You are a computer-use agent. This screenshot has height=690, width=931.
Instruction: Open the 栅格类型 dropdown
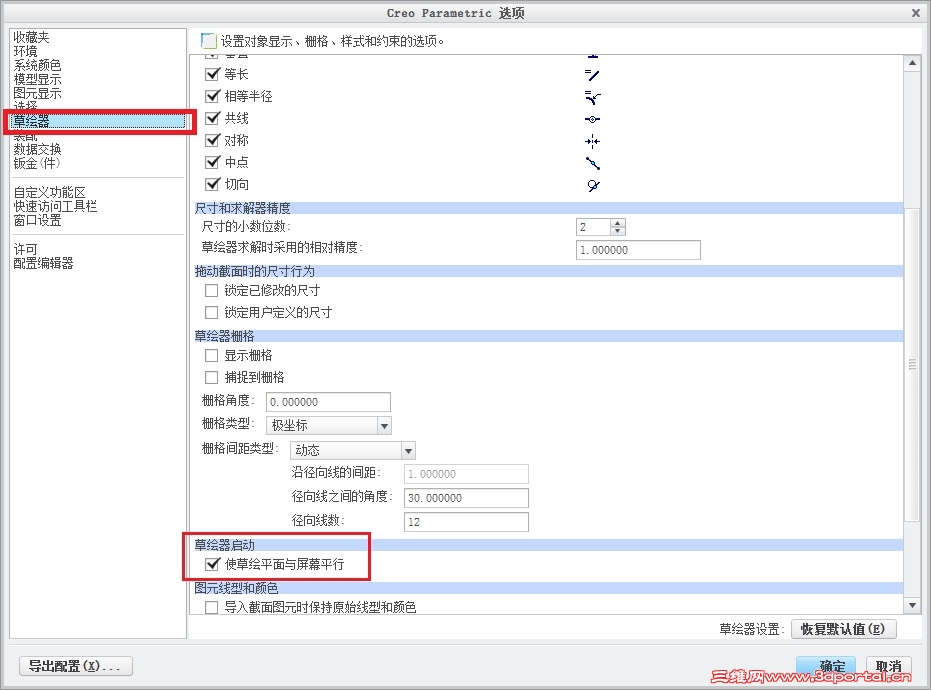328,425
